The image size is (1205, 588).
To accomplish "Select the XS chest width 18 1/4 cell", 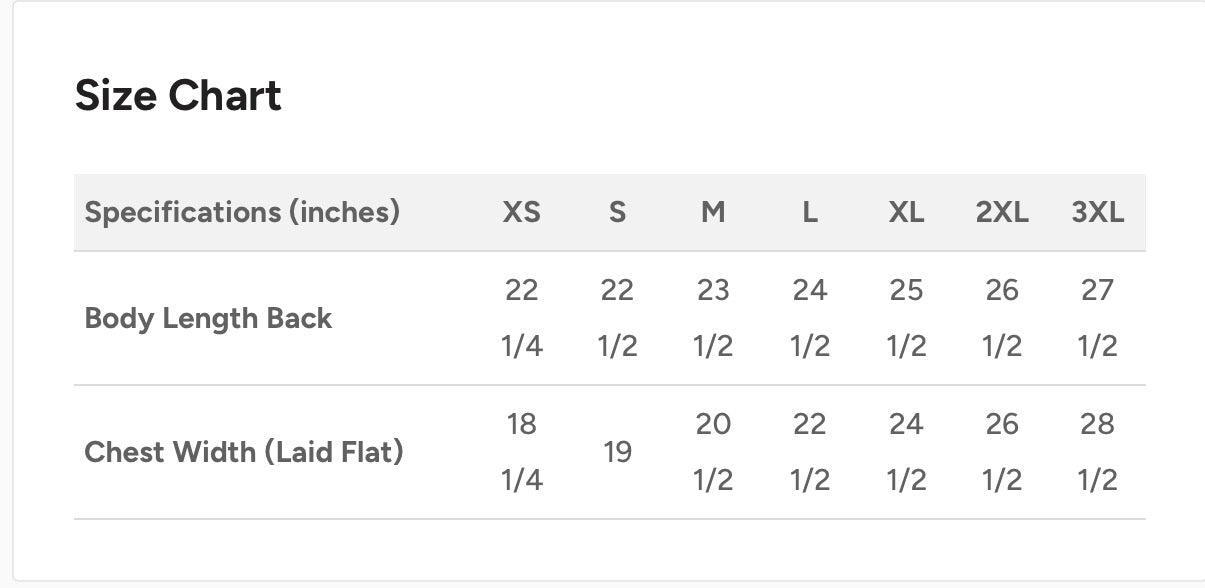I will coord(521,452).
